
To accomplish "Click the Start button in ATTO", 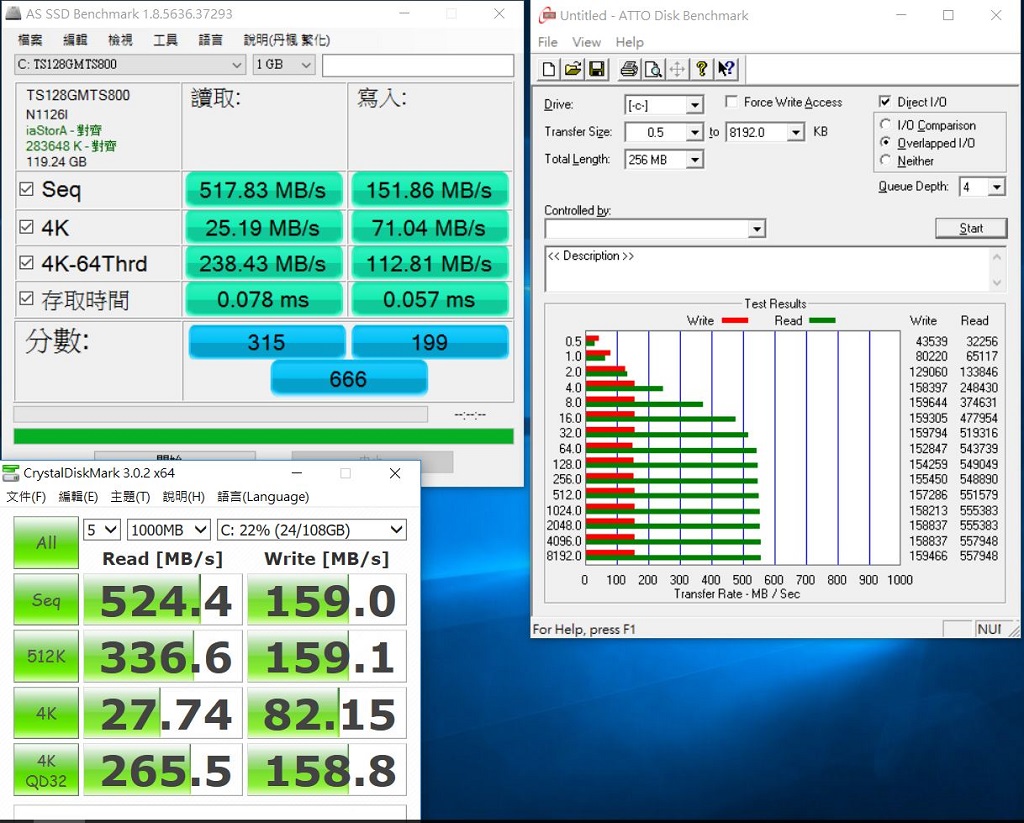I will click(x=971, y=228).
